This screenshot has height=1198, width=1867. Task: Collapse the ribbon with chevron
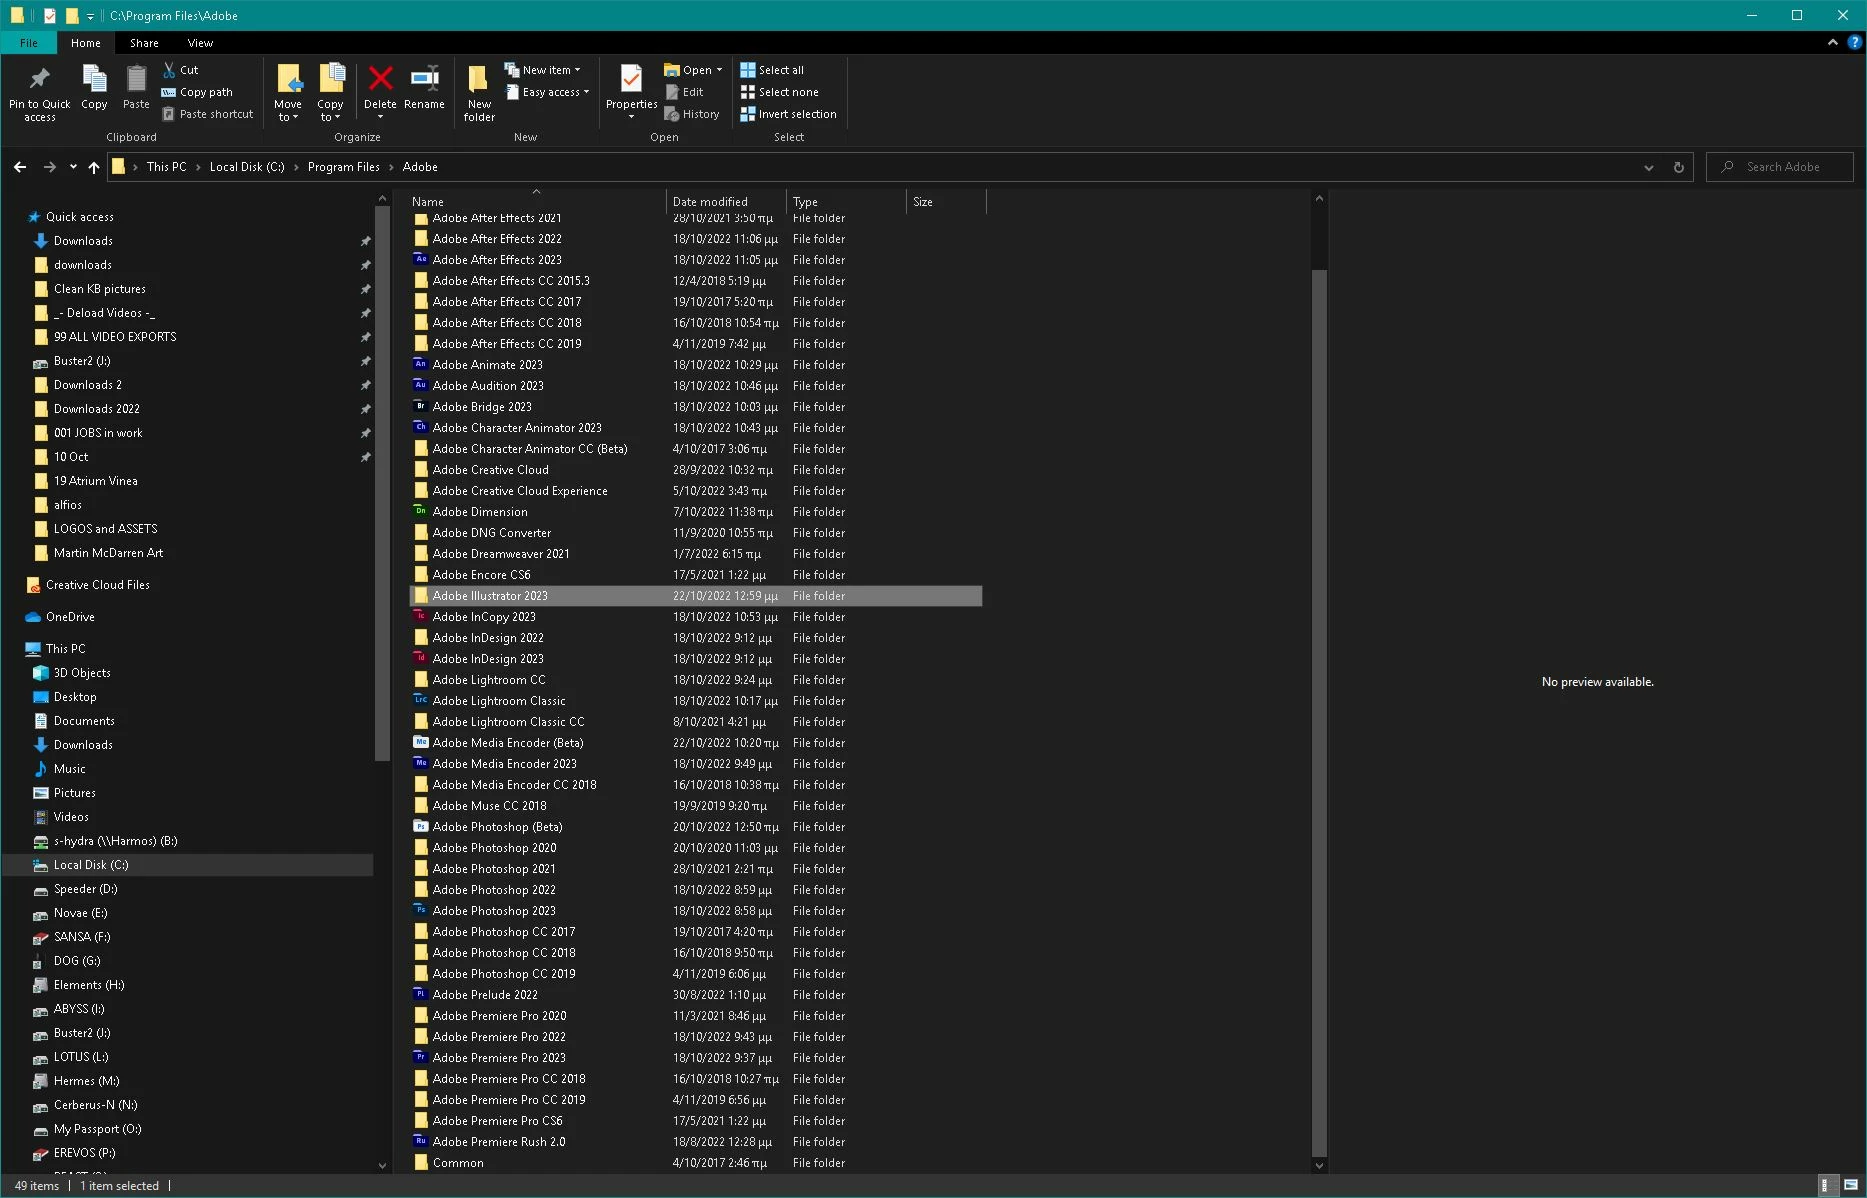(x=1832, y=43)
